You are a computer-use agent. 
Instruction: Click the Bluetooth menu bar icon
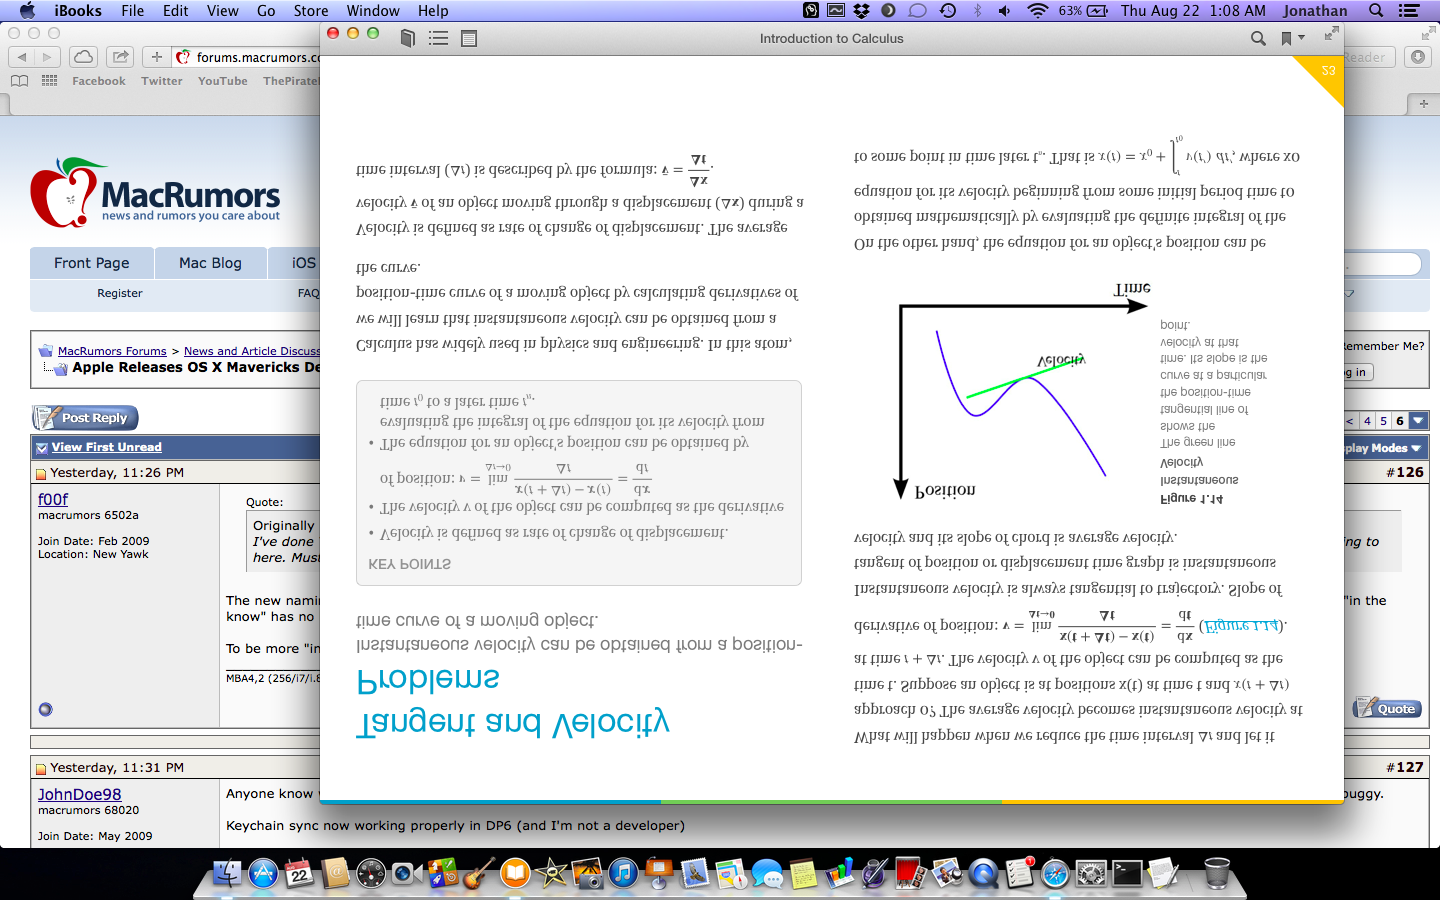point(977,10)
